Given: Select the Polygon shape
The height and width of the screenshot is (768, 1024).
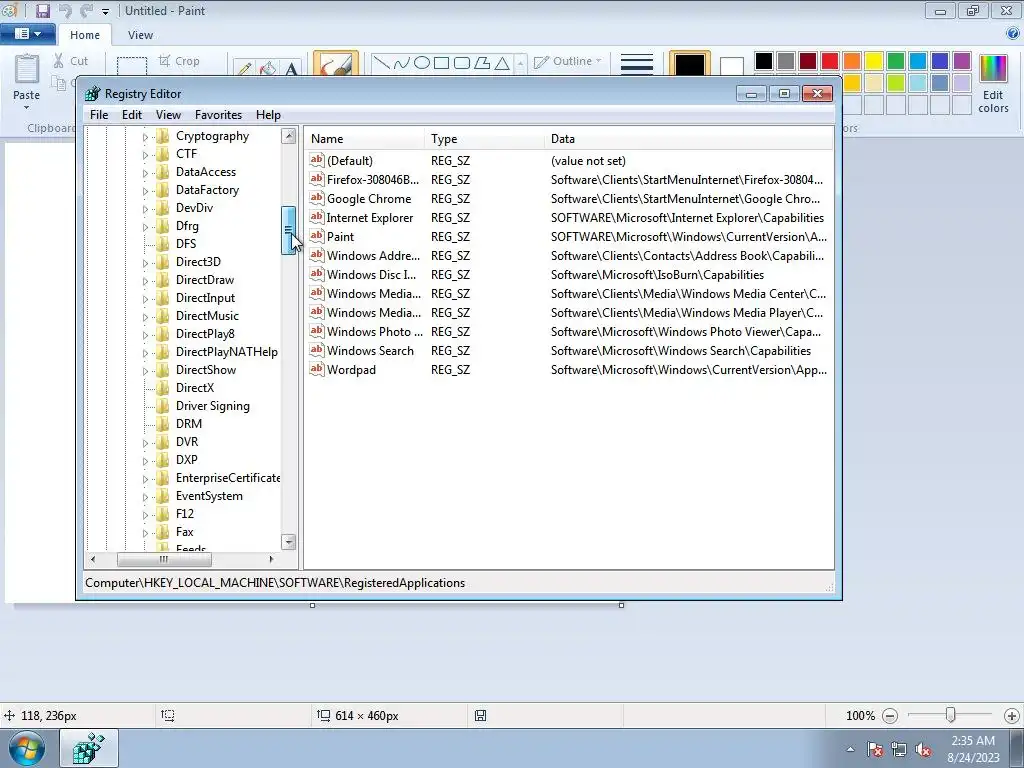Looking at the screenshot, I should 482,63.
